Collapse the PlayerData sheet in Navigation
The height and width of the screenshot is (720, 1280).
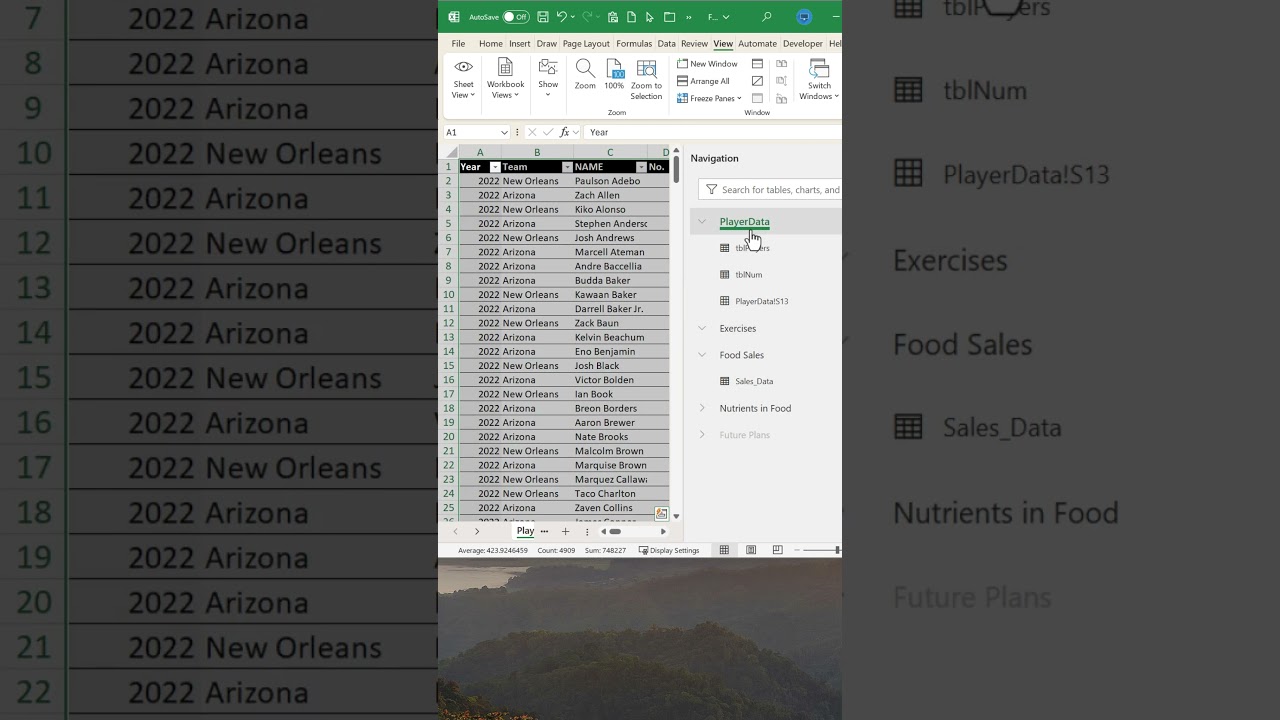(x=702, y=222)
